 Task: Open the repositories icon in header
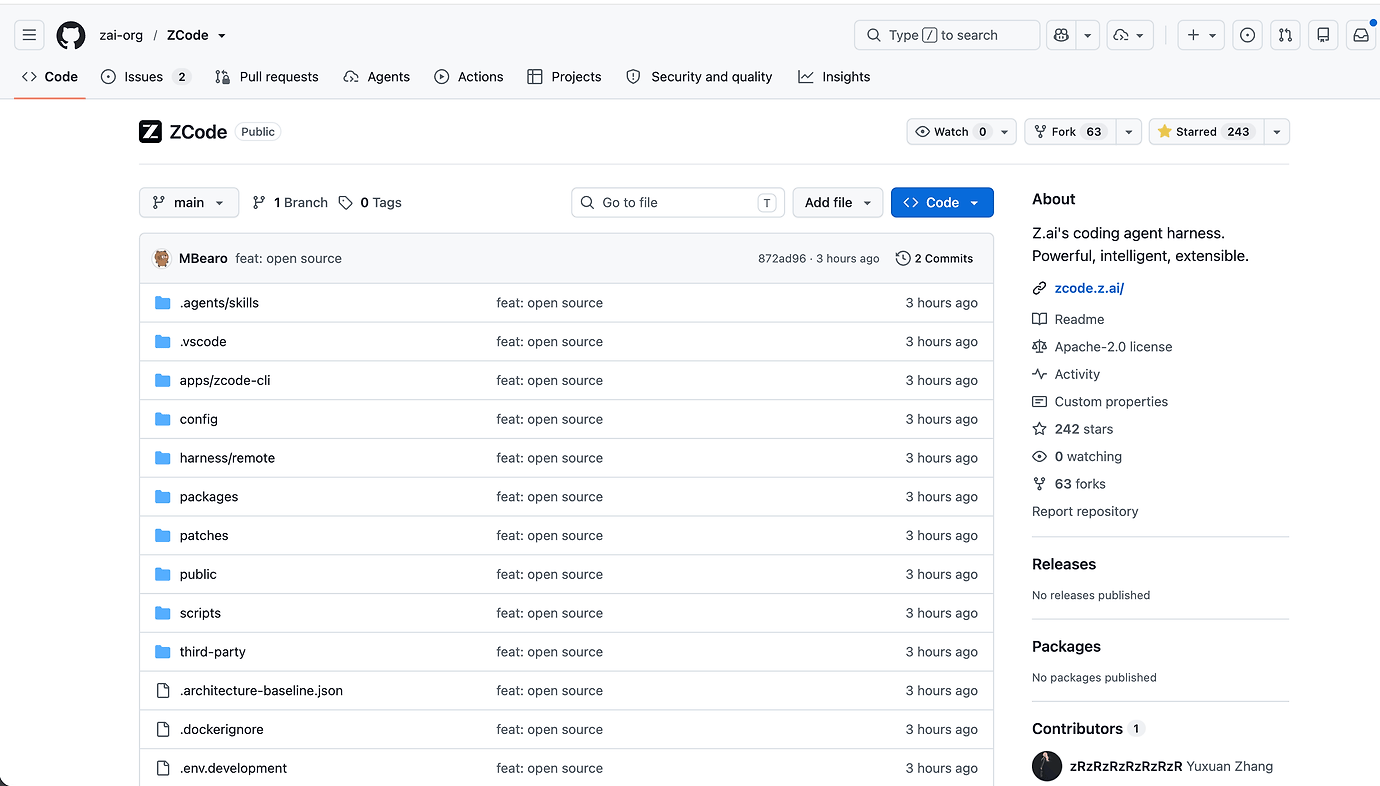pos(1323,35)
